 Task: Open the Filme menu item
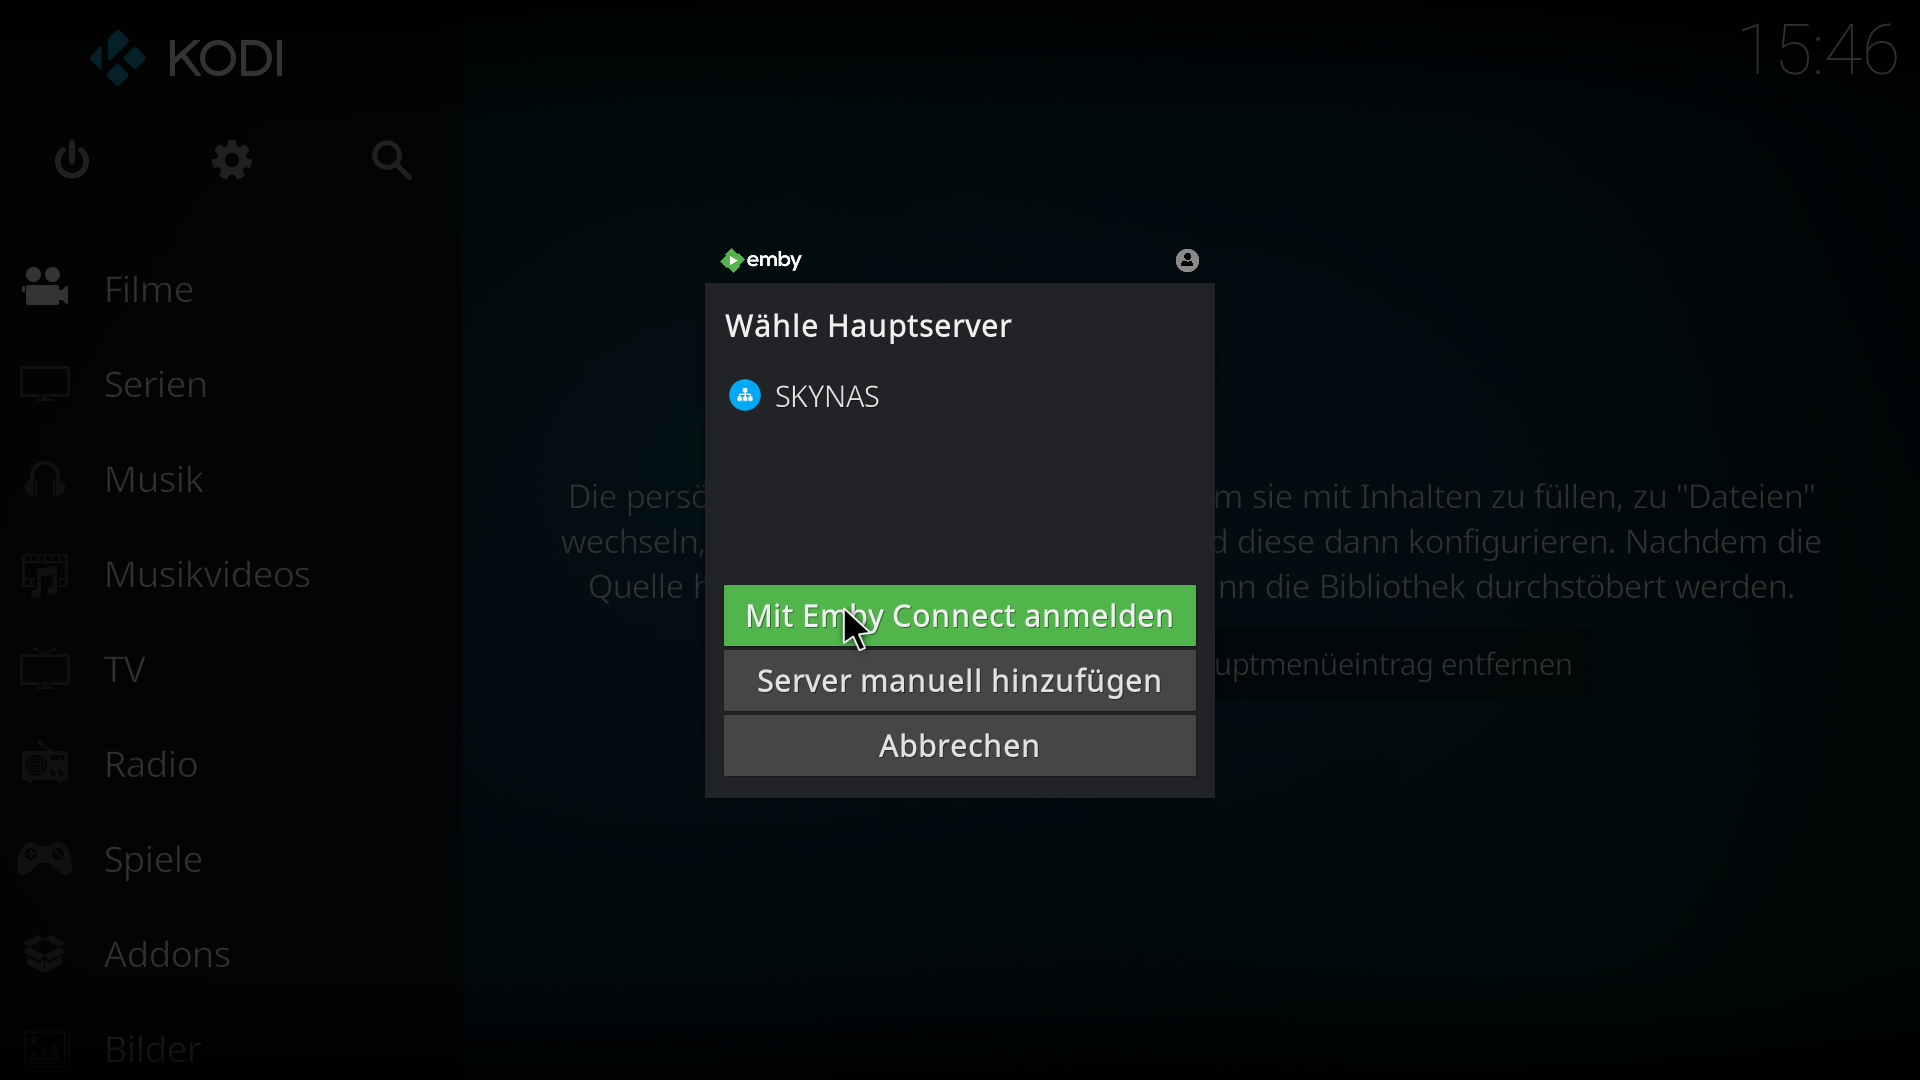coord(230,289)
